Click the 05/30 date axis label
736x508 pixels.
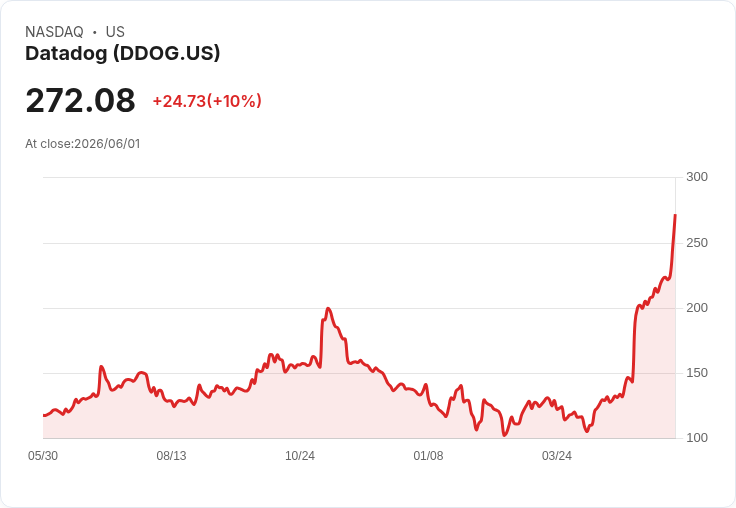tap(43, 456)
